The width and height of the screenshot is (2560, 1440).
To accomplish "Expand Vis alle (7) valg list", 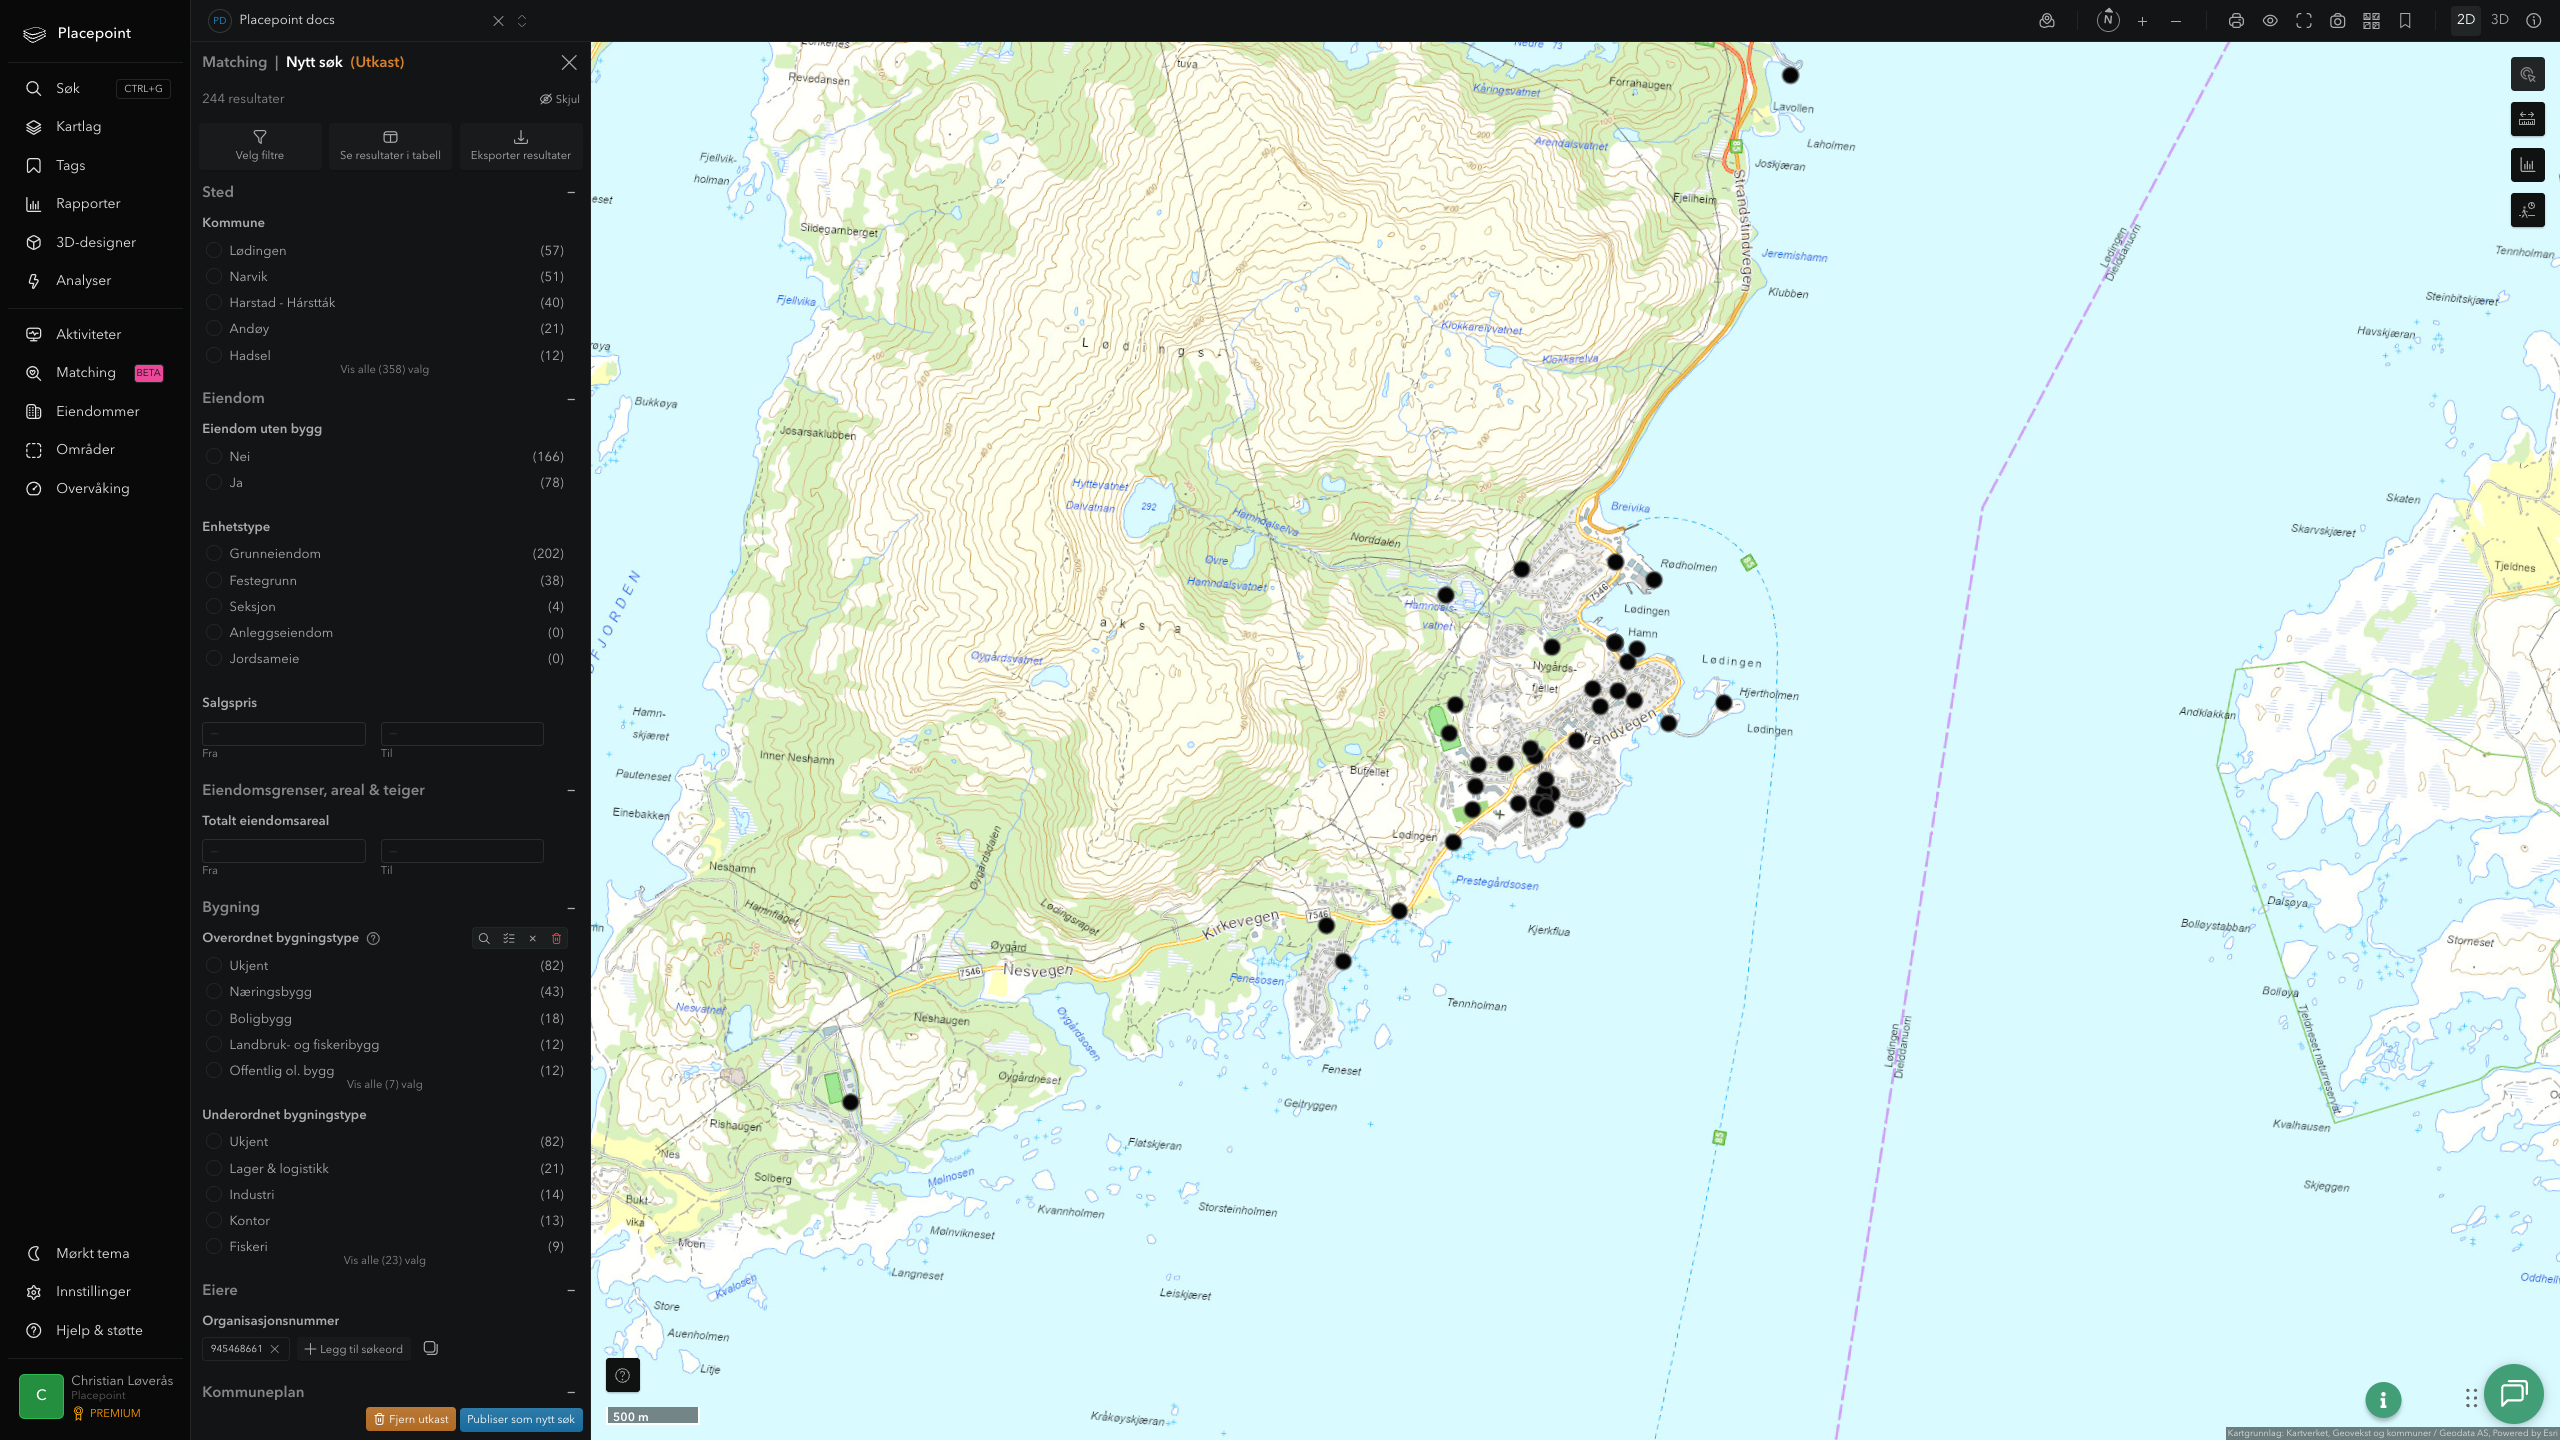I will [x=384, y=1084].
